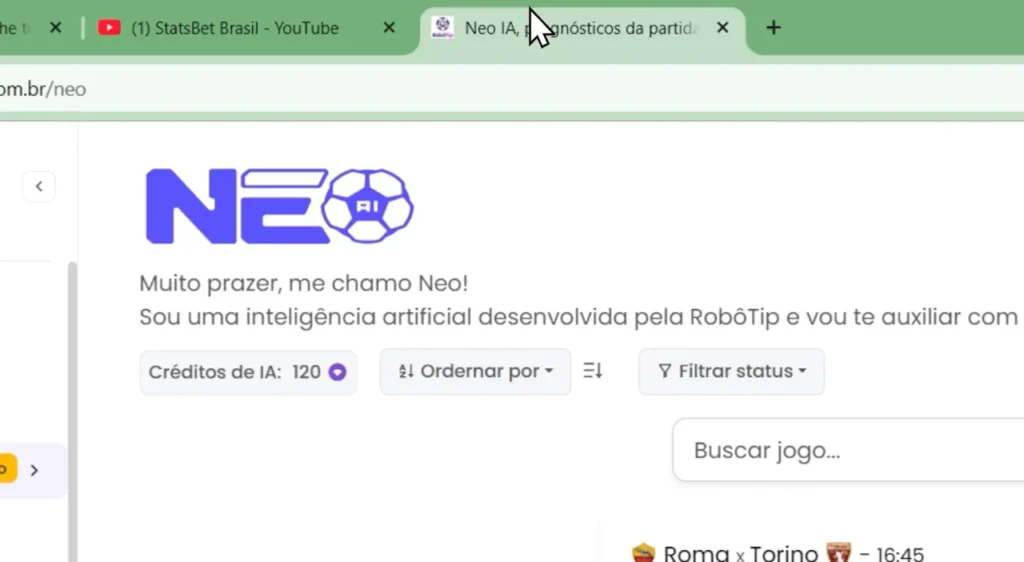Click the RobôTip favicon on the Neo IA tab
The image size is (1024, 562).
443,28
